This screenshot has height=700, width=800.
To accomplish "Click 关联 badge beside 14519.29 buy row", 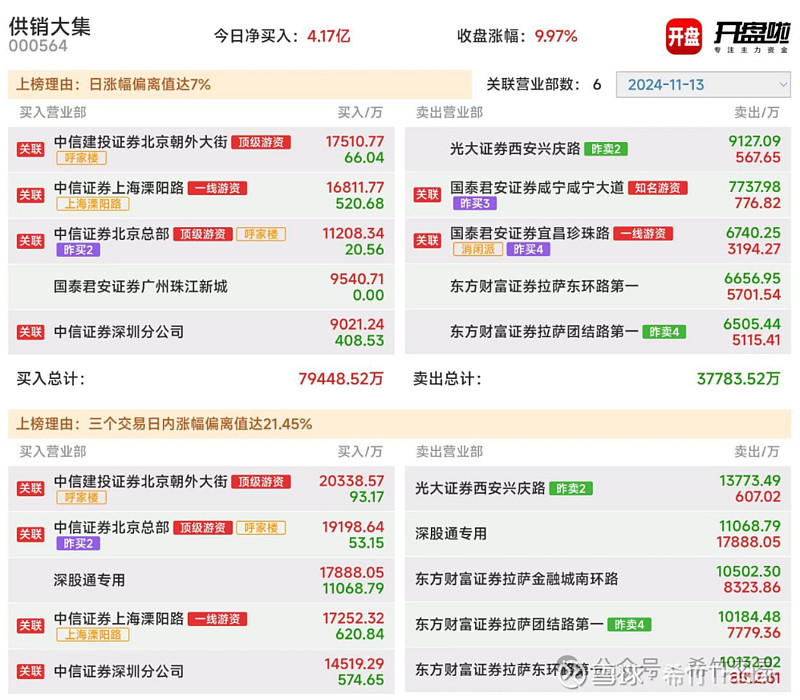I will coord(31,671).
